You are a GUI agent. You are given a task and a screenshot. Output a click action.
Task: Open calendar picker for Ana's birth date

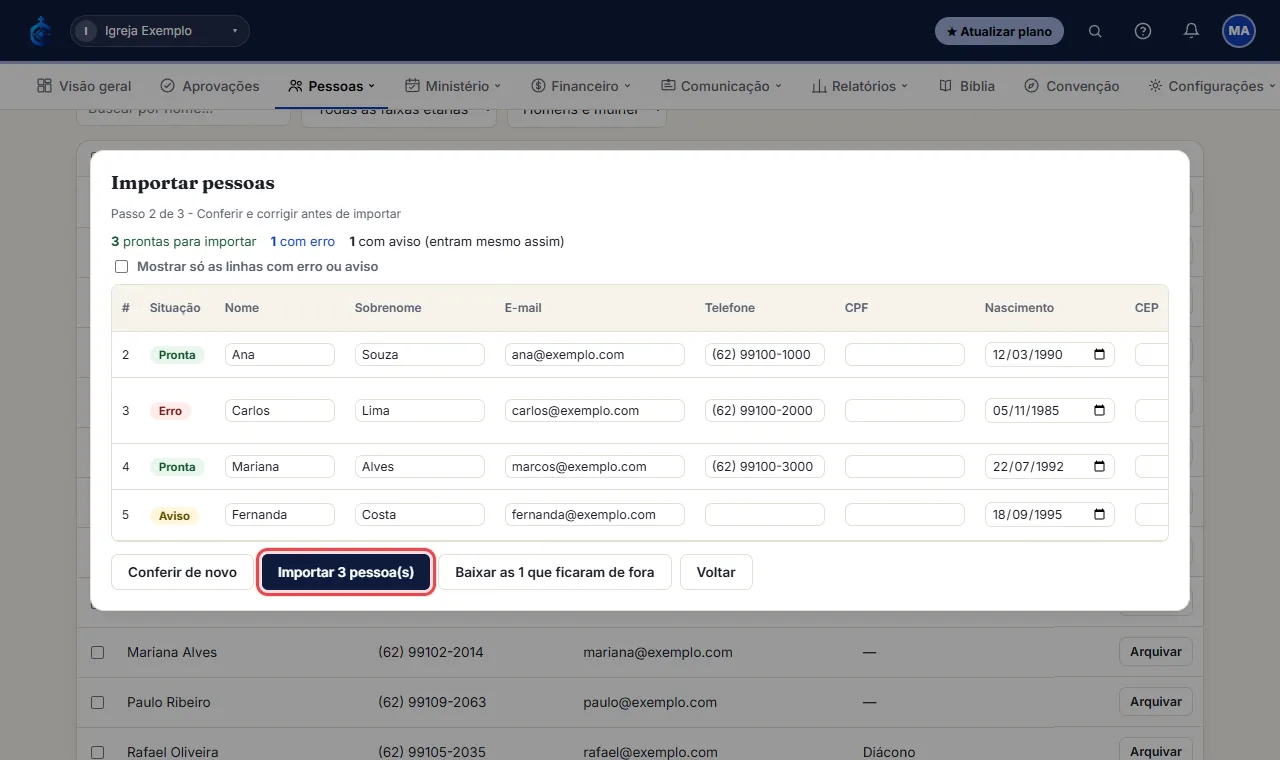click(x=1100, y=355)
